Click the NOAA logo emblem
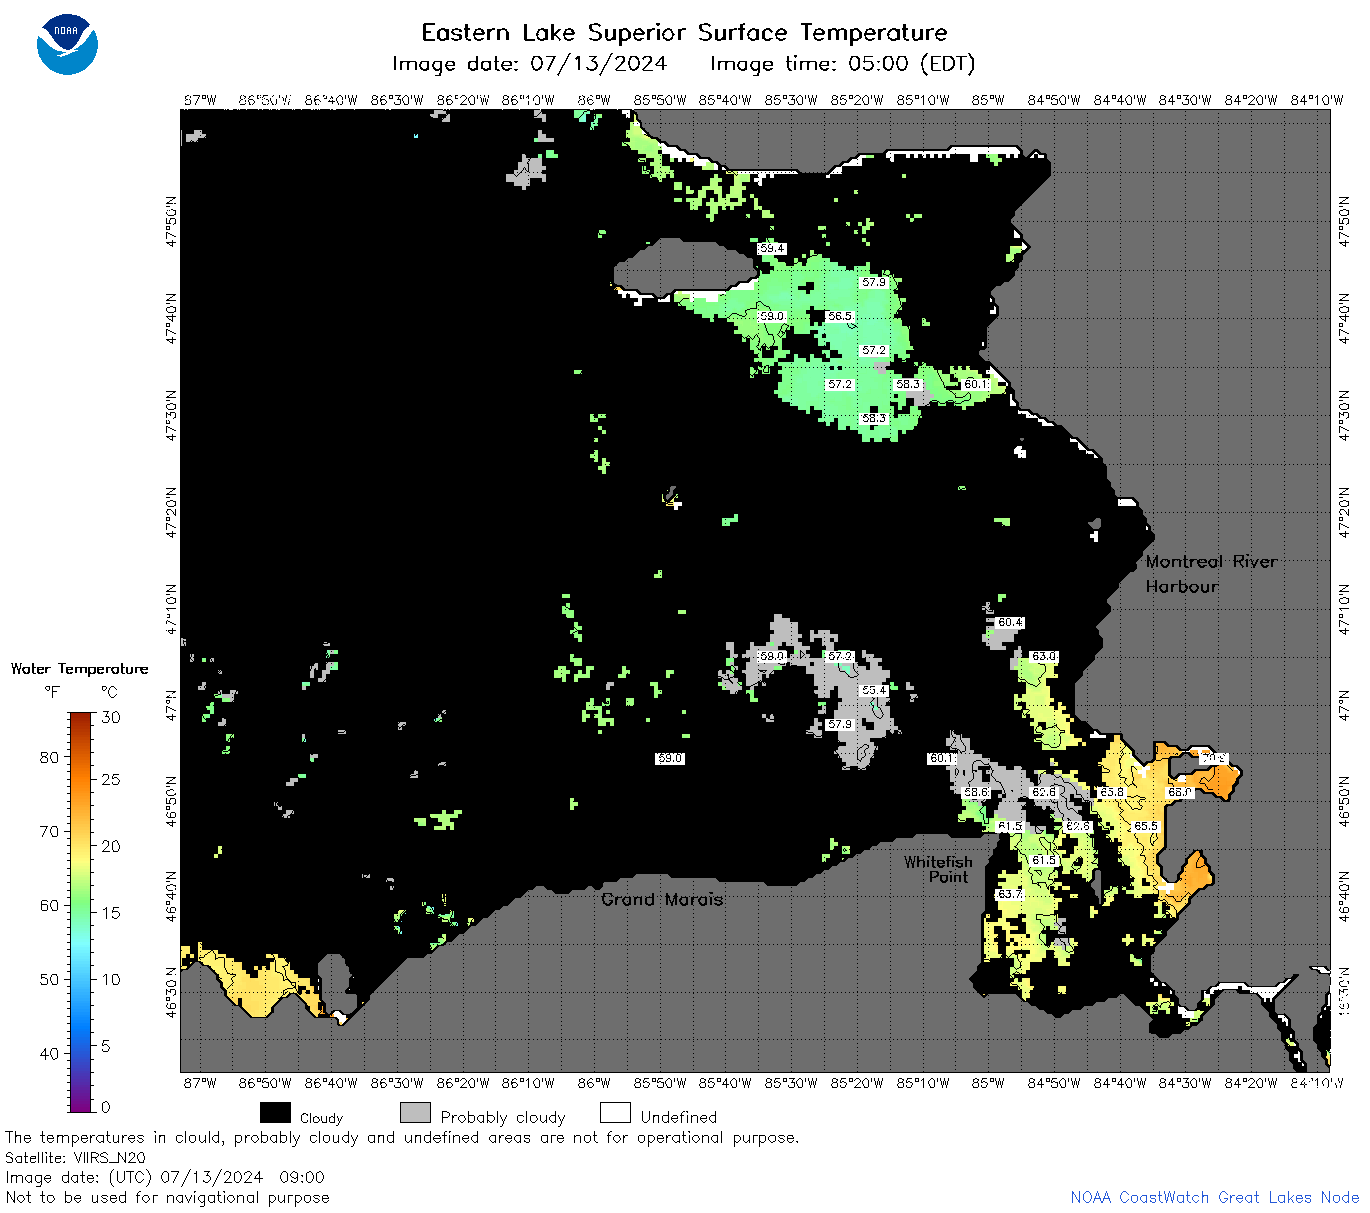Image resolution: width=1370 pixels, height=1213 pixels. point(67,44)
